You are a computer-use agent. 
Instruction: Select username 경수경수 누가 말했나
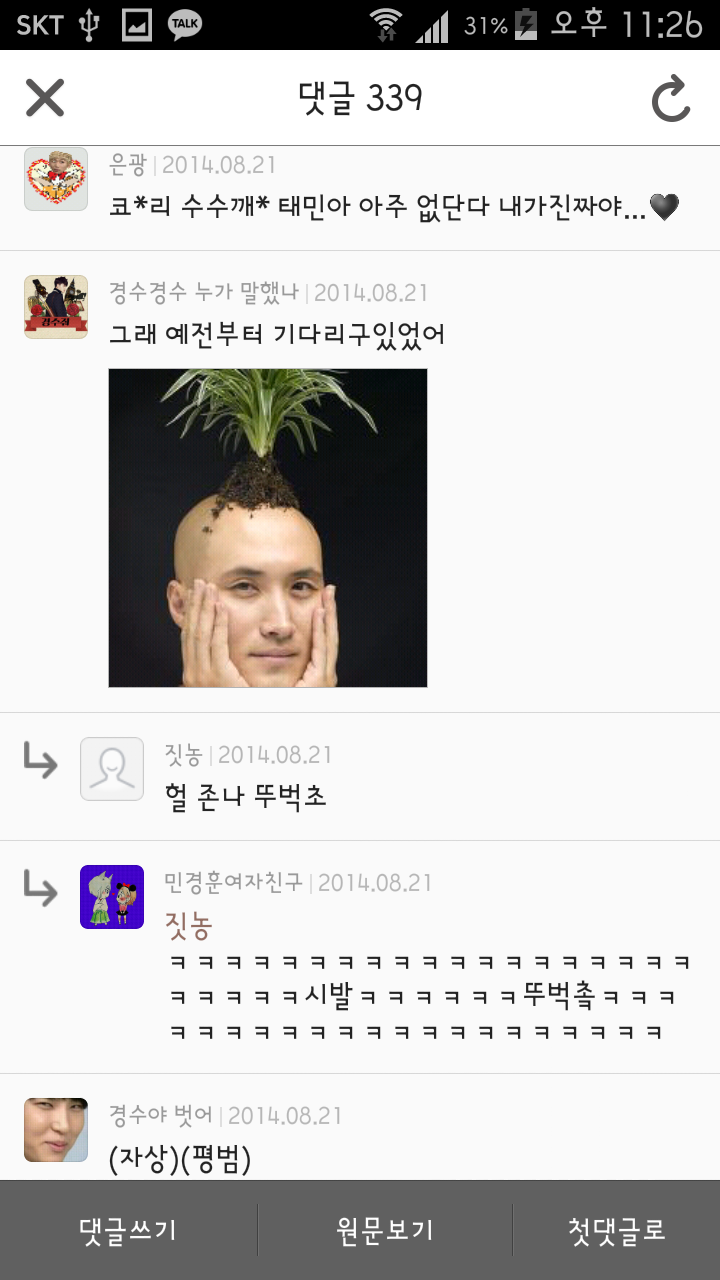coord(204,293)
